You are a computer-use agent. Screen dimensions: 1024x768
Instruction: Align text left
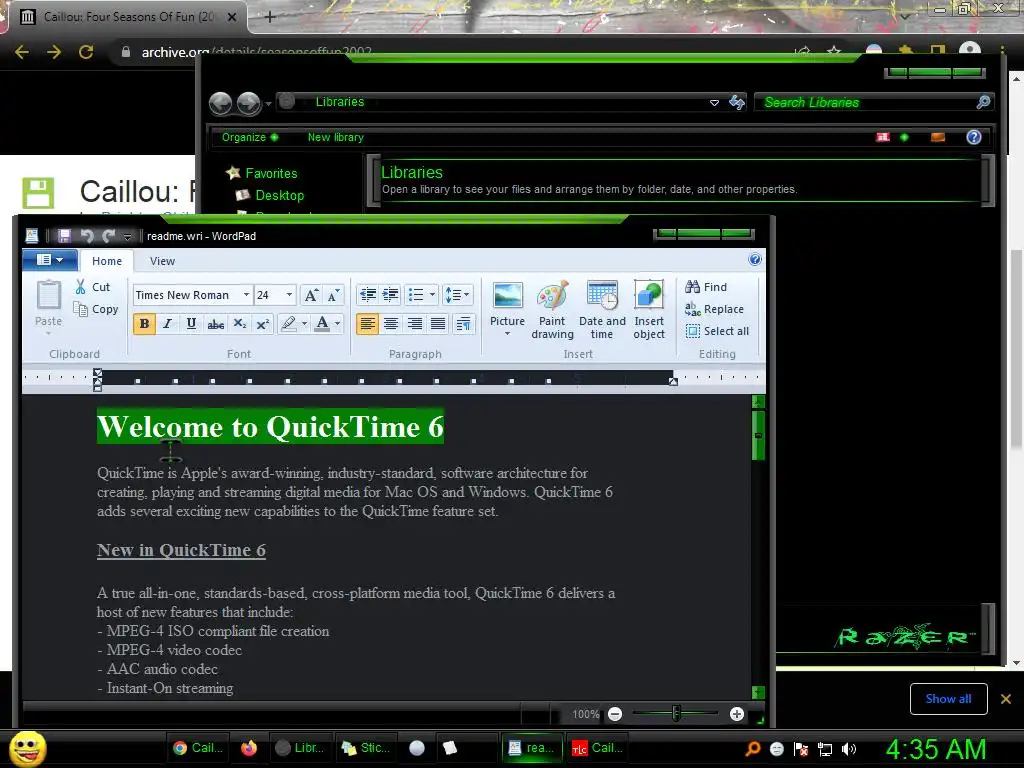pos(368,323)
